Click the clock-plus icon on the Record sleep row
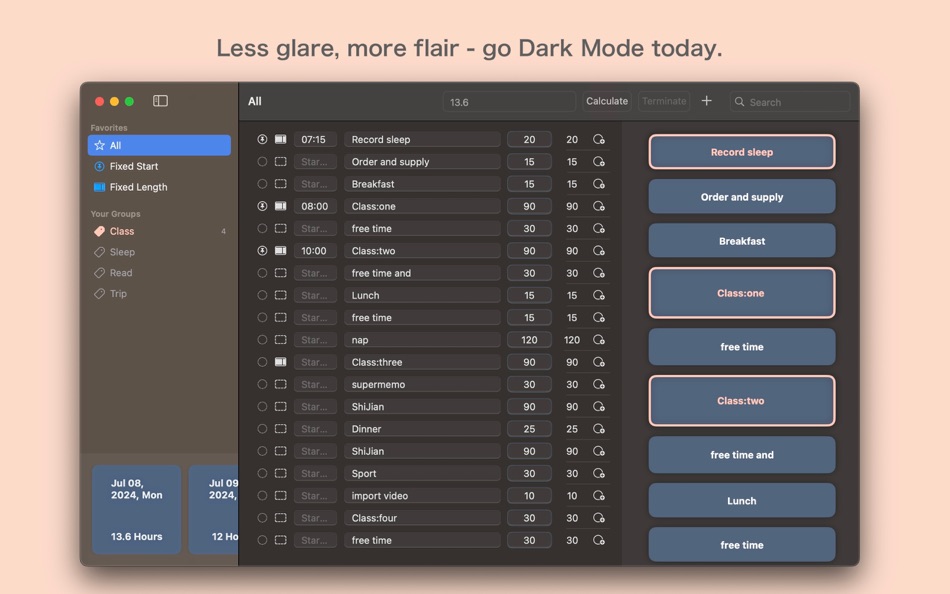This screenshot has height=594, width=950. pos(598,139)
